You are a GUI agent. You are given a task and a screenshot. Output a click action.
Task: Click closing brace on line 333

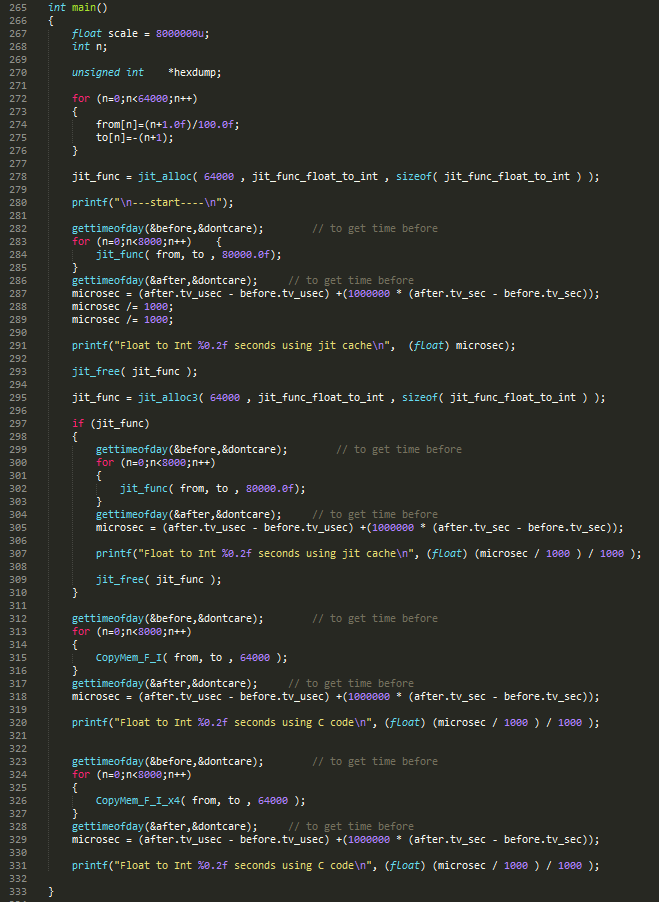click(51, 892)
